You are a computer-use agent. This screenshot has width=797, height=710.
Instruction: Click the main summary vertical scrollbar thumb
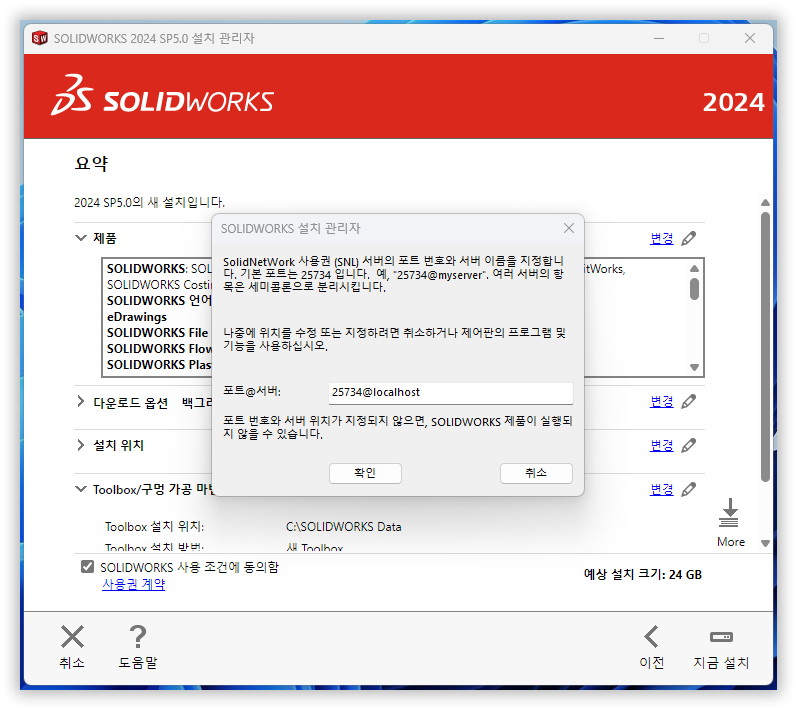click(x=765, y=347)
